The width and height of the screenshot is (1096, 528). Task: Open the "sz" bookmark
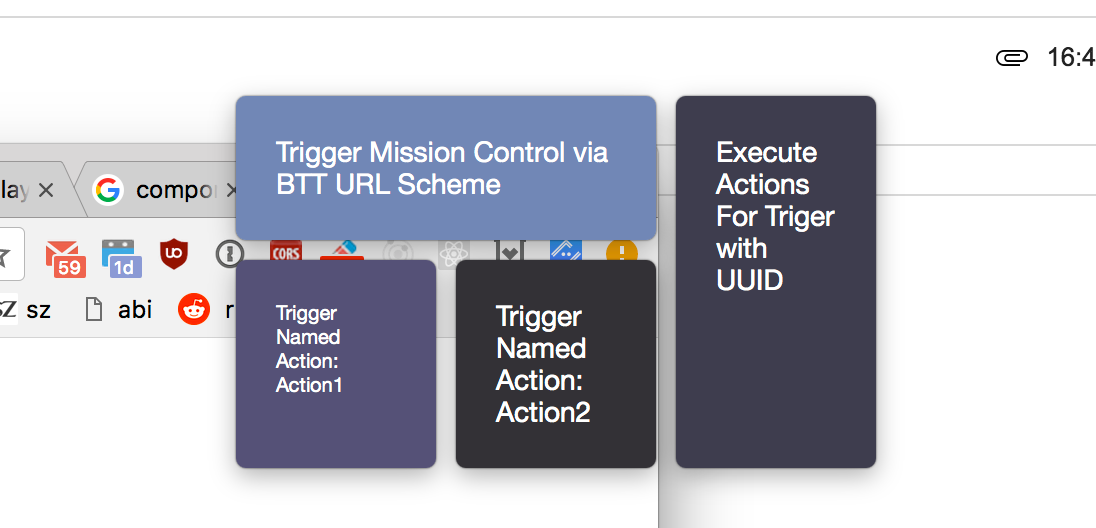point(28,309)
